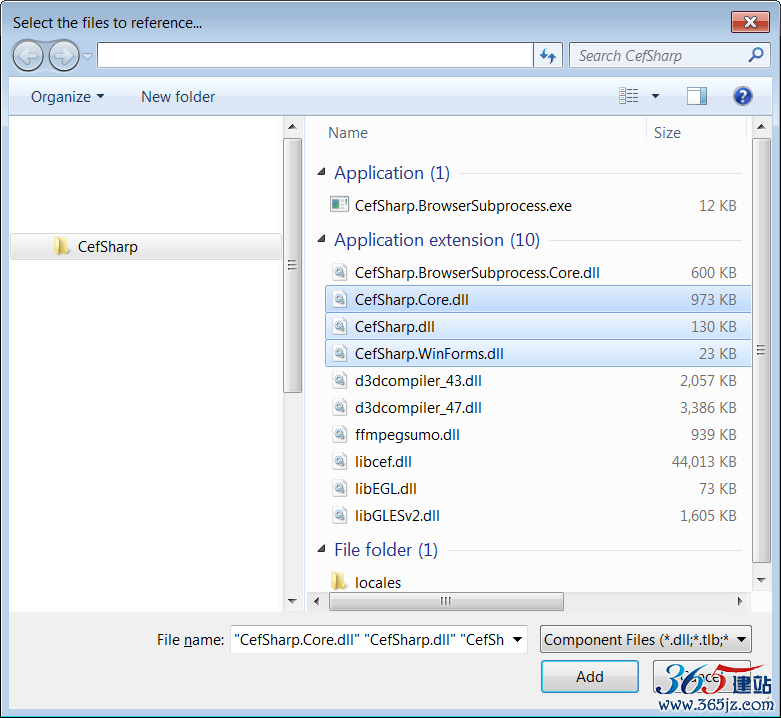Click the address bar path field
Screen dimensions: 781x718
[x=315, y=55]
